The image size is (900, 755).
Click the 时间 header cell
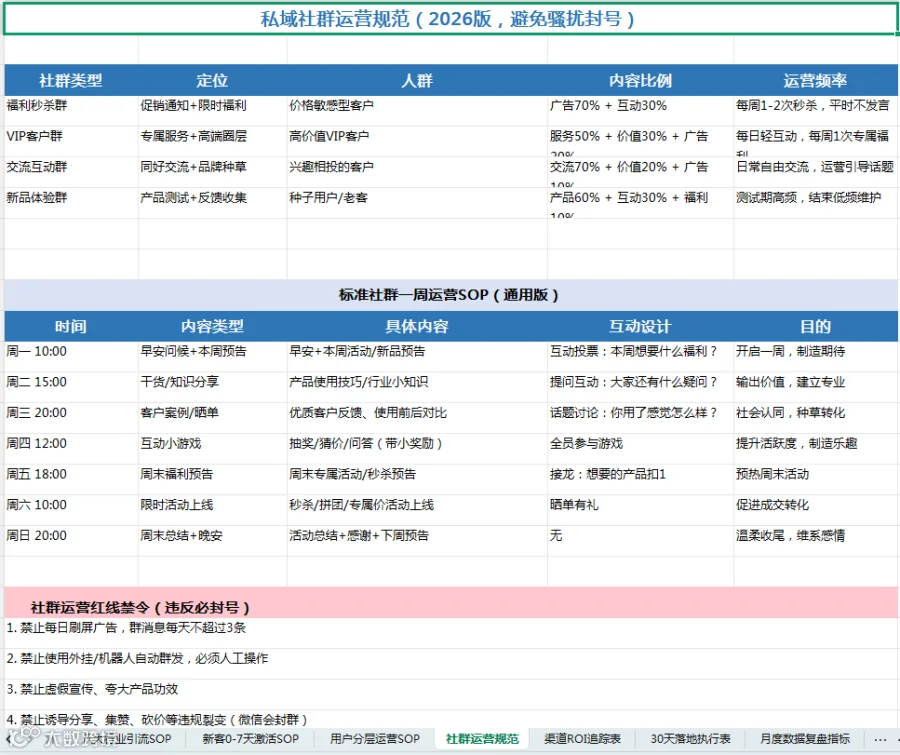pos(71,326)
